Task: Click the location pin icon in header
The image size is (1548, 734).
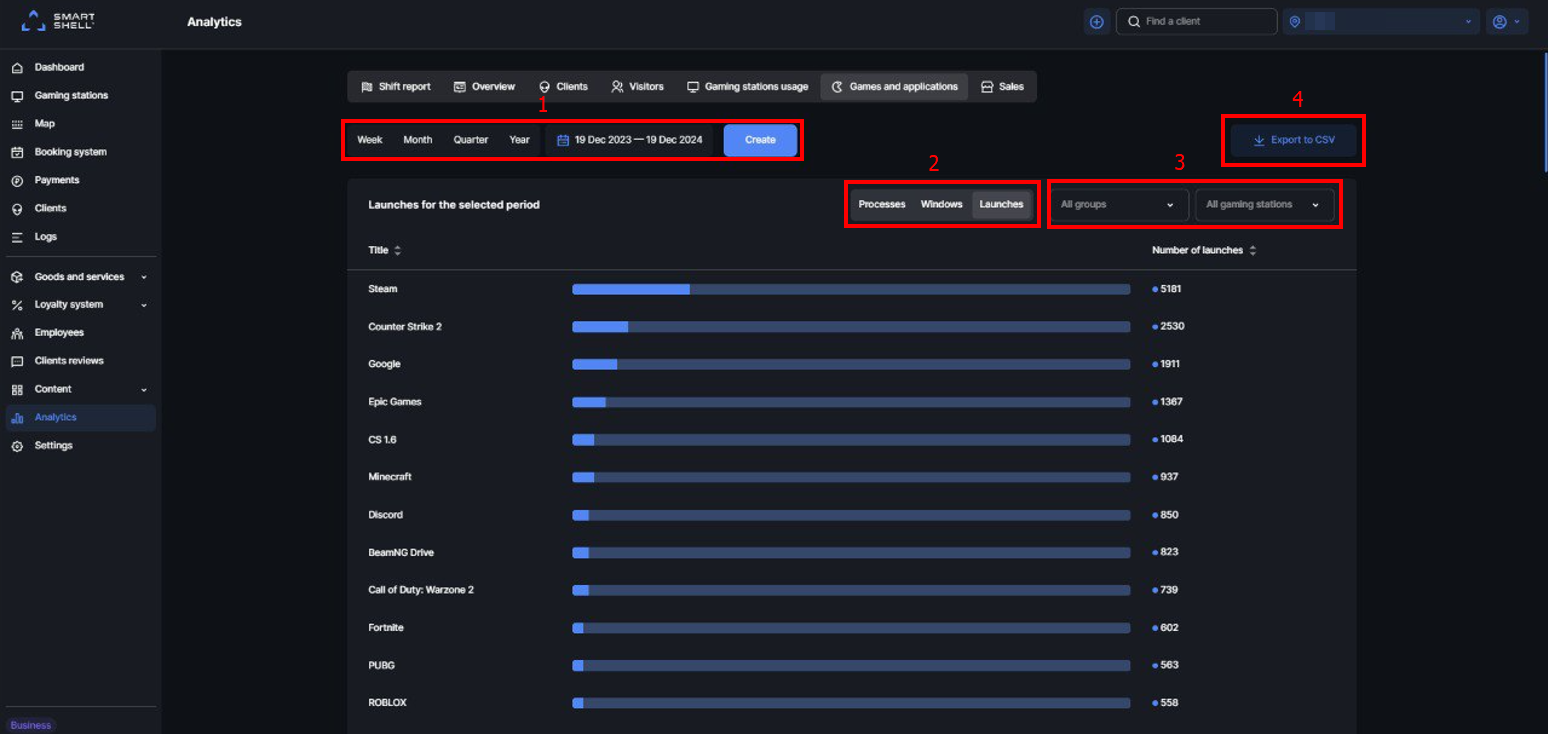Action: click(x=1295, y=21)
